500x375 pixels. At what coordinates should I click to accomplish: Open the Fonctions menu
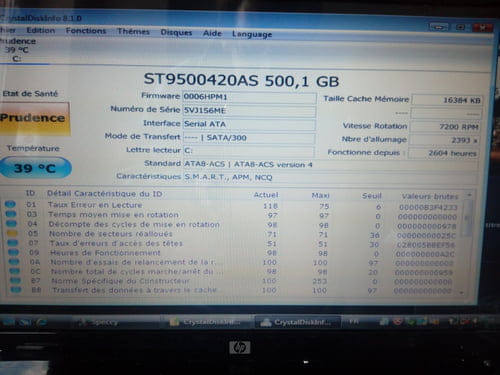click(x=86, y=31)
